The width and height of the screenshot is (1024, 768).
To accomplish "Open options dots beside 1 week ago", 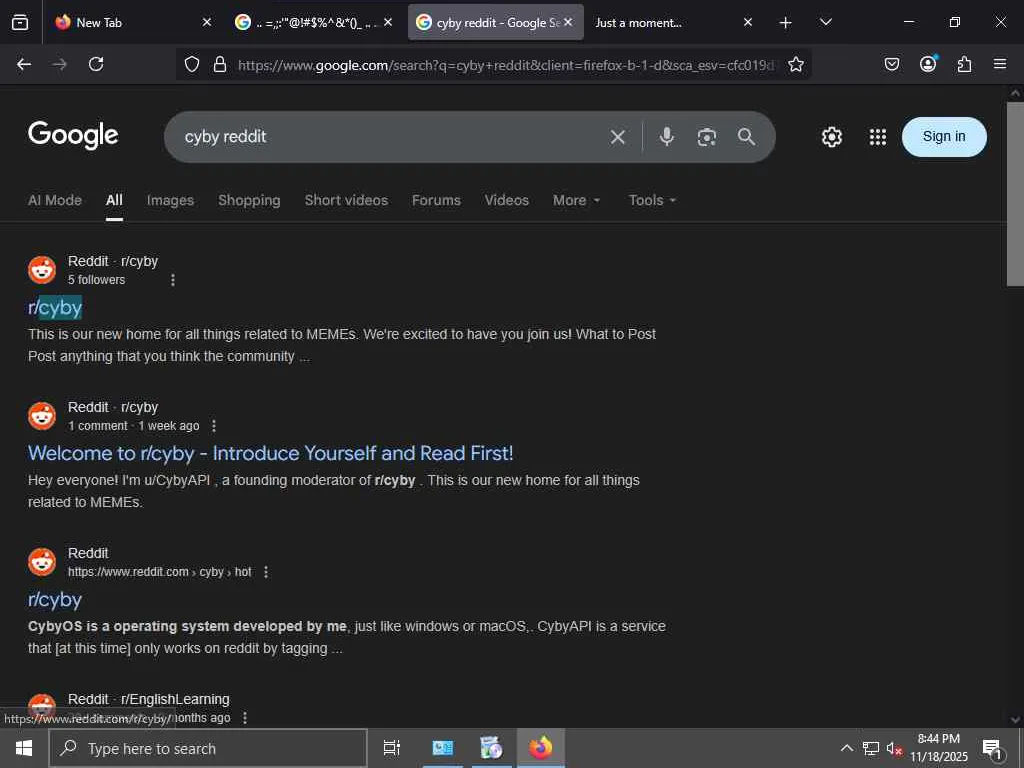I will pyautogui.click(x=214, y=426).
